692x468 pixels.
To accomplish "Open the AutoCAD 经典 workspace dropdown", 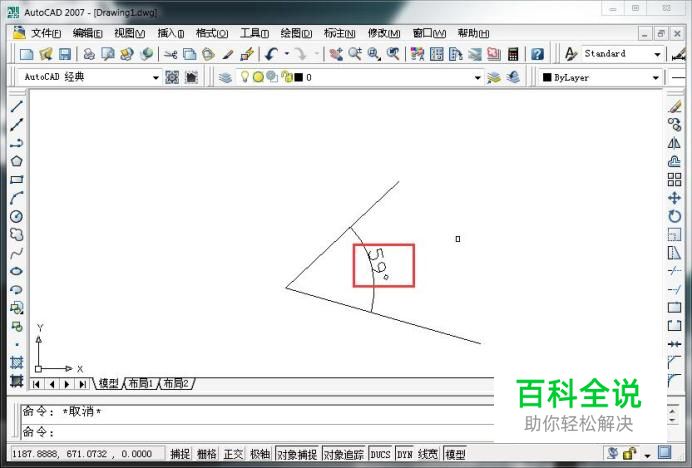I will click(155, 78).
